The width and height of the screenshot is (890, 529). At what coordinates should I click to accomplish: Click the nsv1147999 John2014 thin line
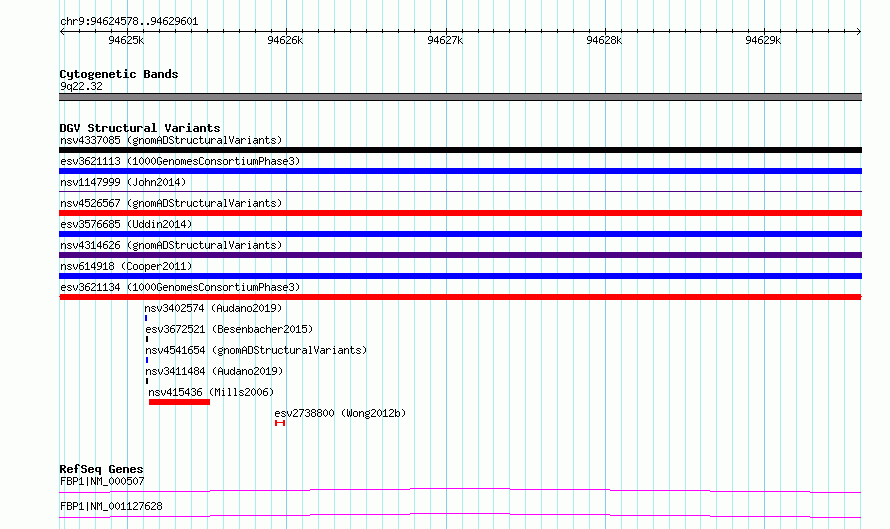[x=460, y=192]
